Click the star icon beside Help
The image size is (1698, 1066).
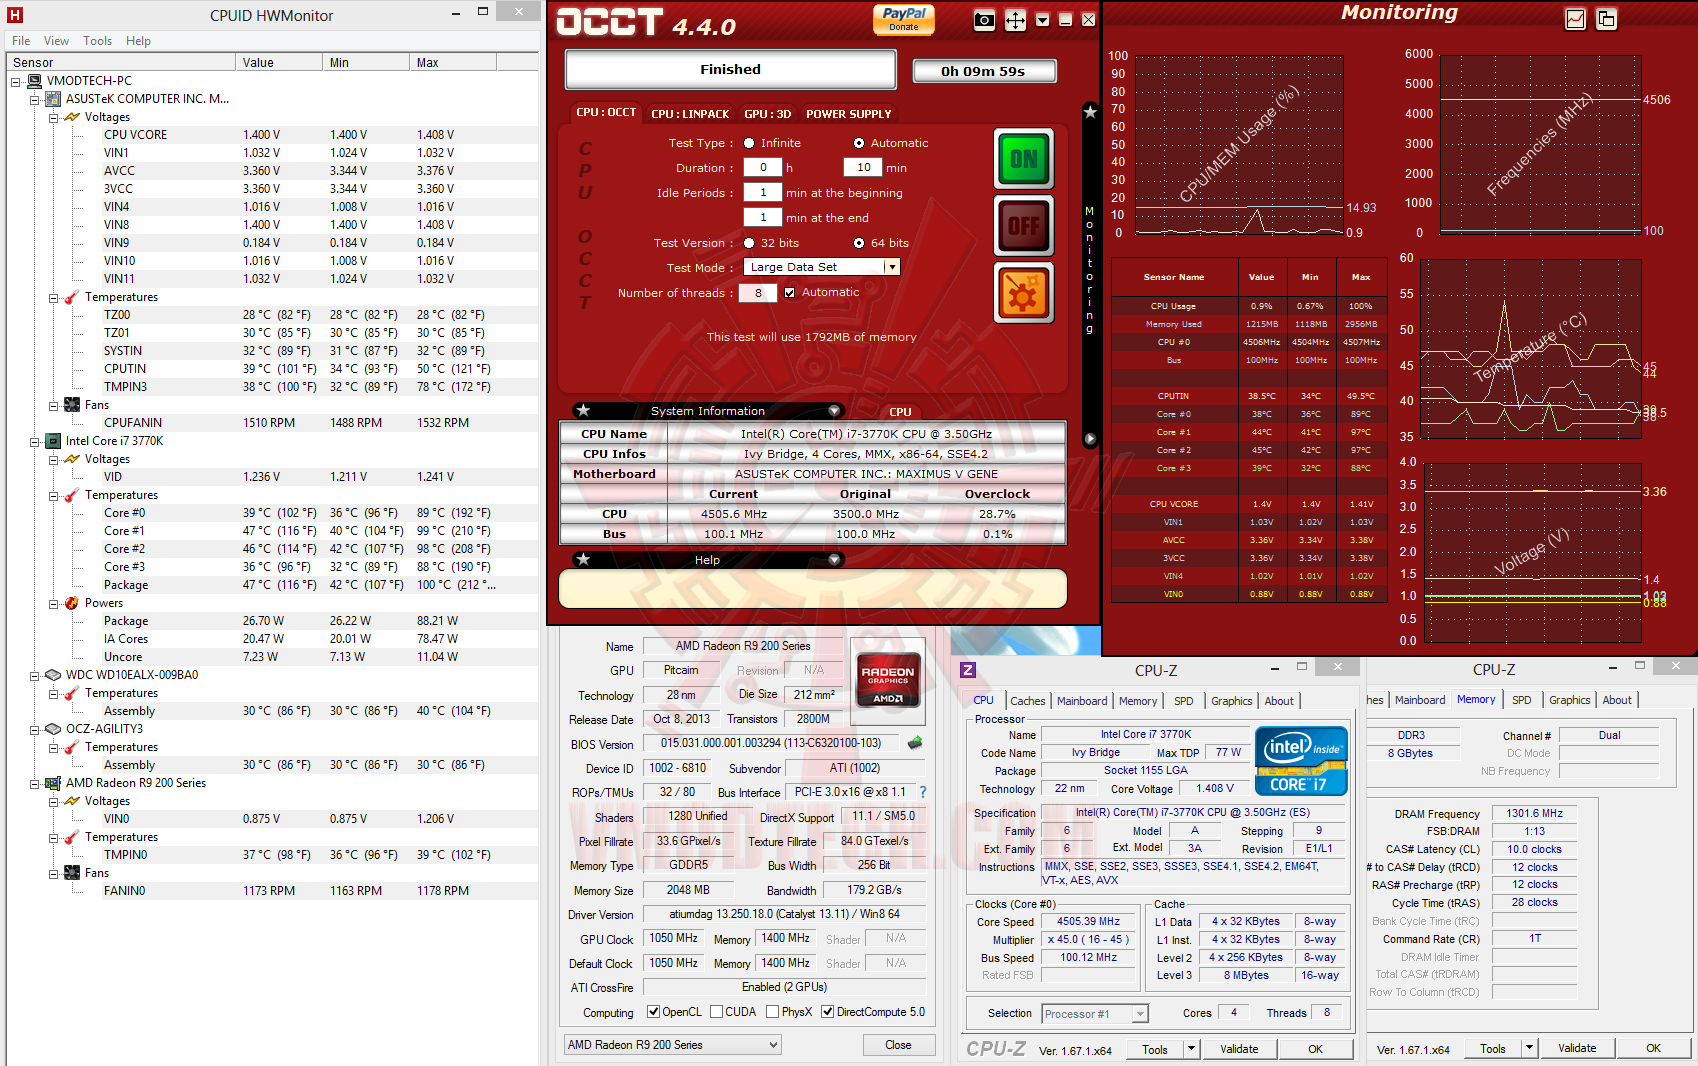click(583, 559)
